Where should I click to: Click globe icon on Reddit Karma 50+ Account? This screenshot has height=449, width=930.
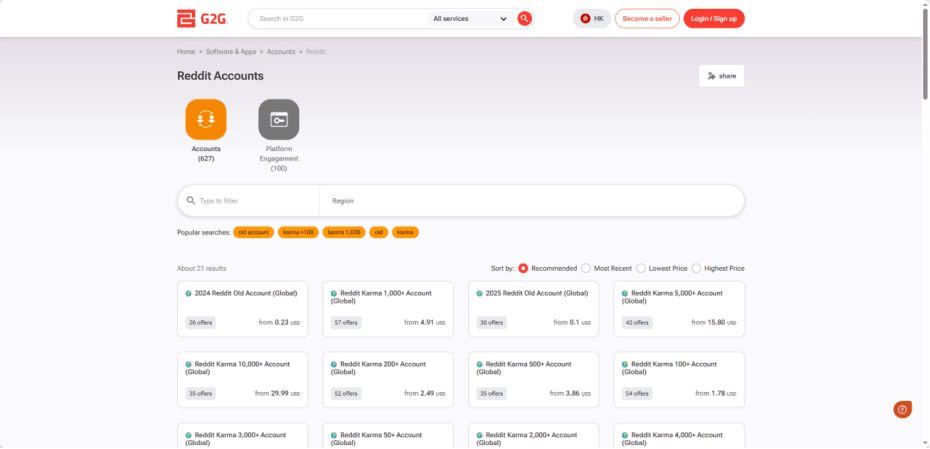point(334,435)
